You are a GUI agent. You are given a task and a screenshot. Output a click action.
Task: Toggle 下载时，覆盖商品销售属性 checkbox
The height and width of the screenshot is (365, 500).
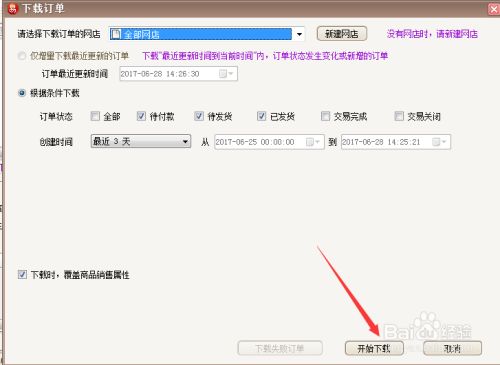(22, 275)
